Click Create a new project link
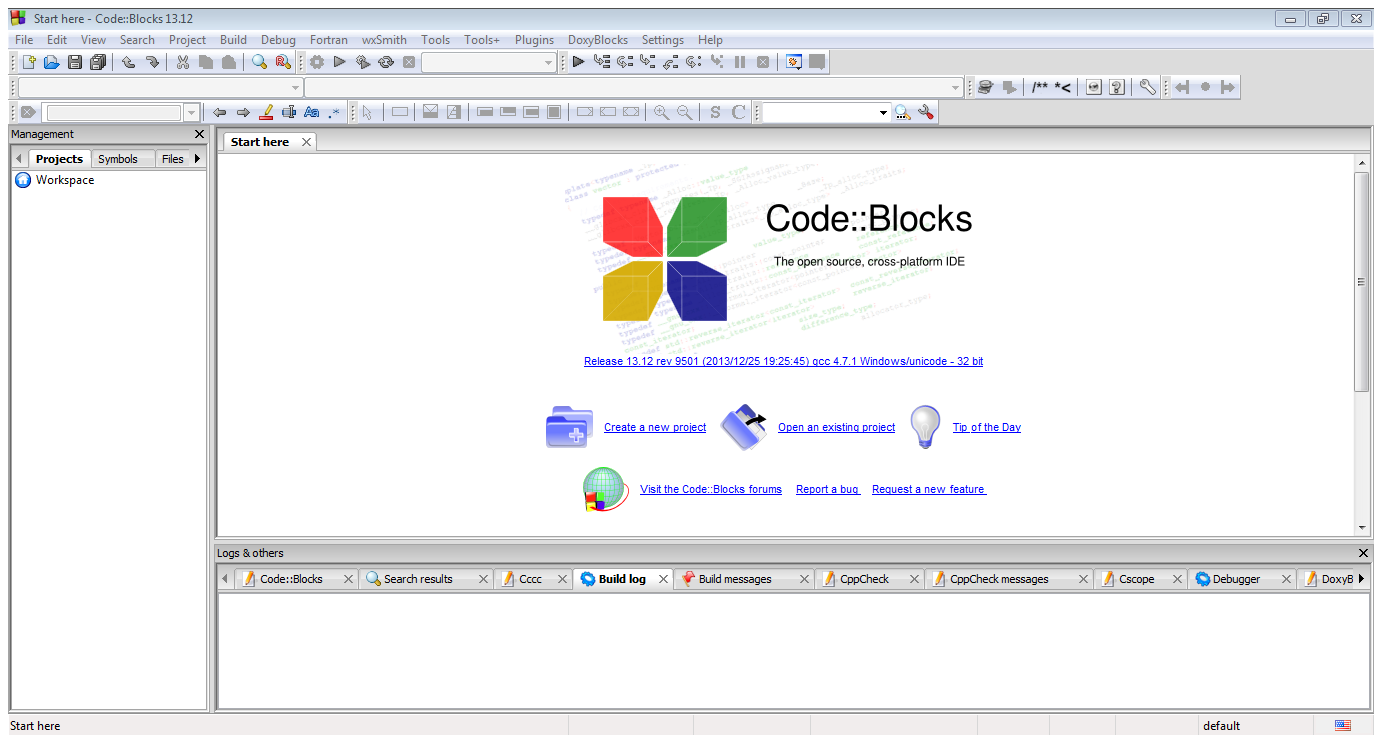The image size is (1382, 744). pyautogui.click(x=655, y=427)
